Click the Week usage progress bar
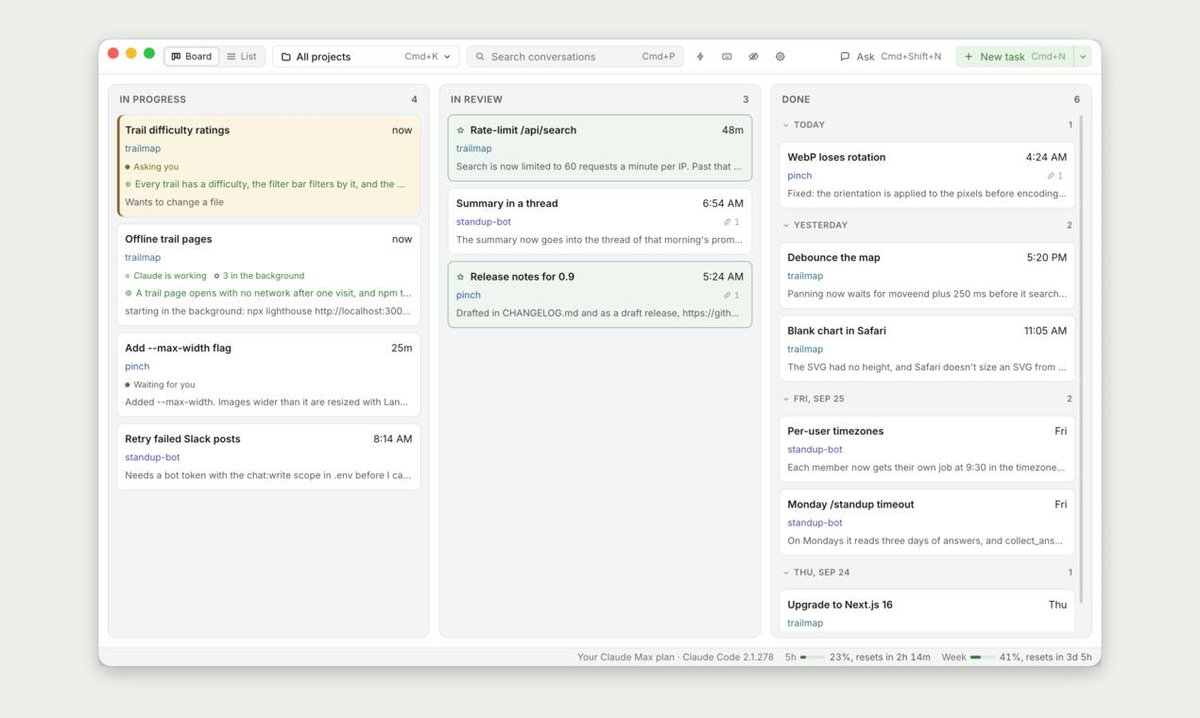 982,657
